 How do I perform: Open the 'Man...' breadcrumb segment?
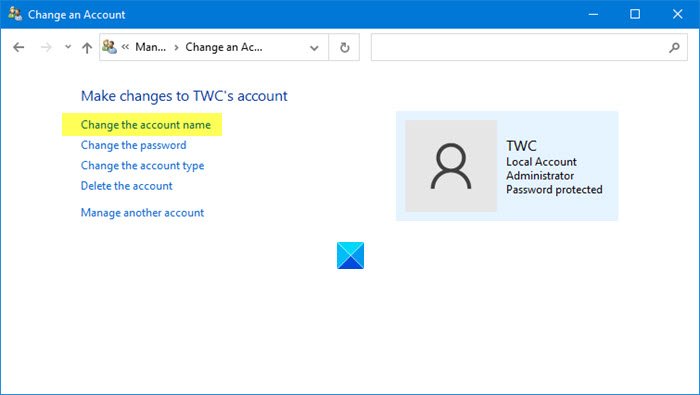(150, 47)
